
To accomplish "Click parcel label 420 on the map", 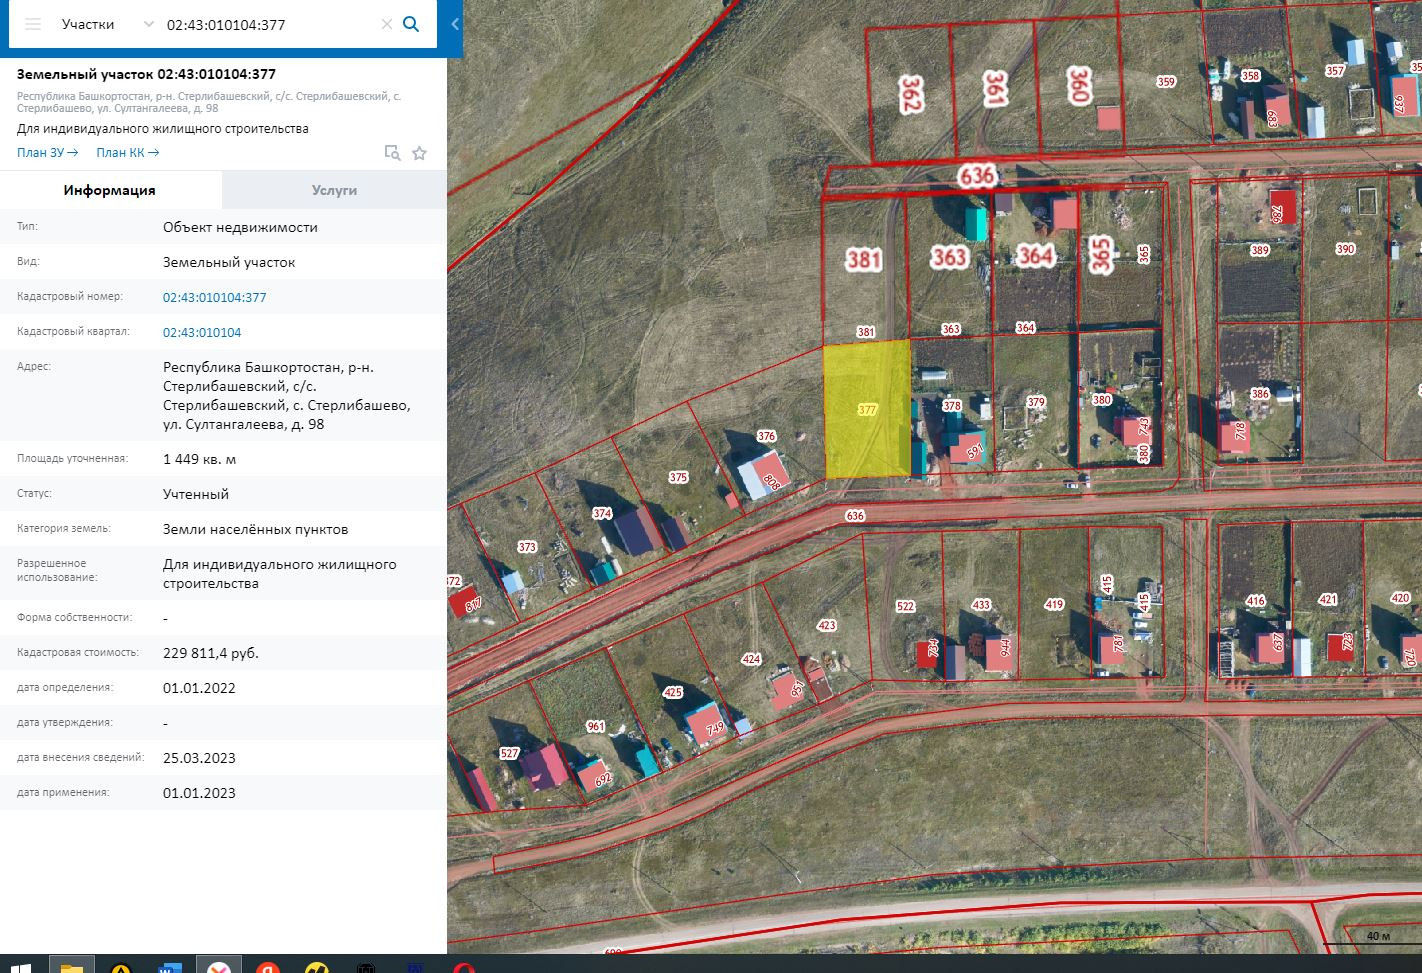I will (x=1400, y=598).
